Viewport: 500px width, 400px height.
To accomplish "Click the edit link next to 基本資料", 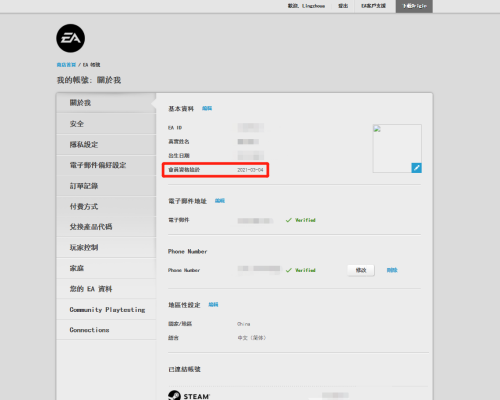I will click(207, 108).
